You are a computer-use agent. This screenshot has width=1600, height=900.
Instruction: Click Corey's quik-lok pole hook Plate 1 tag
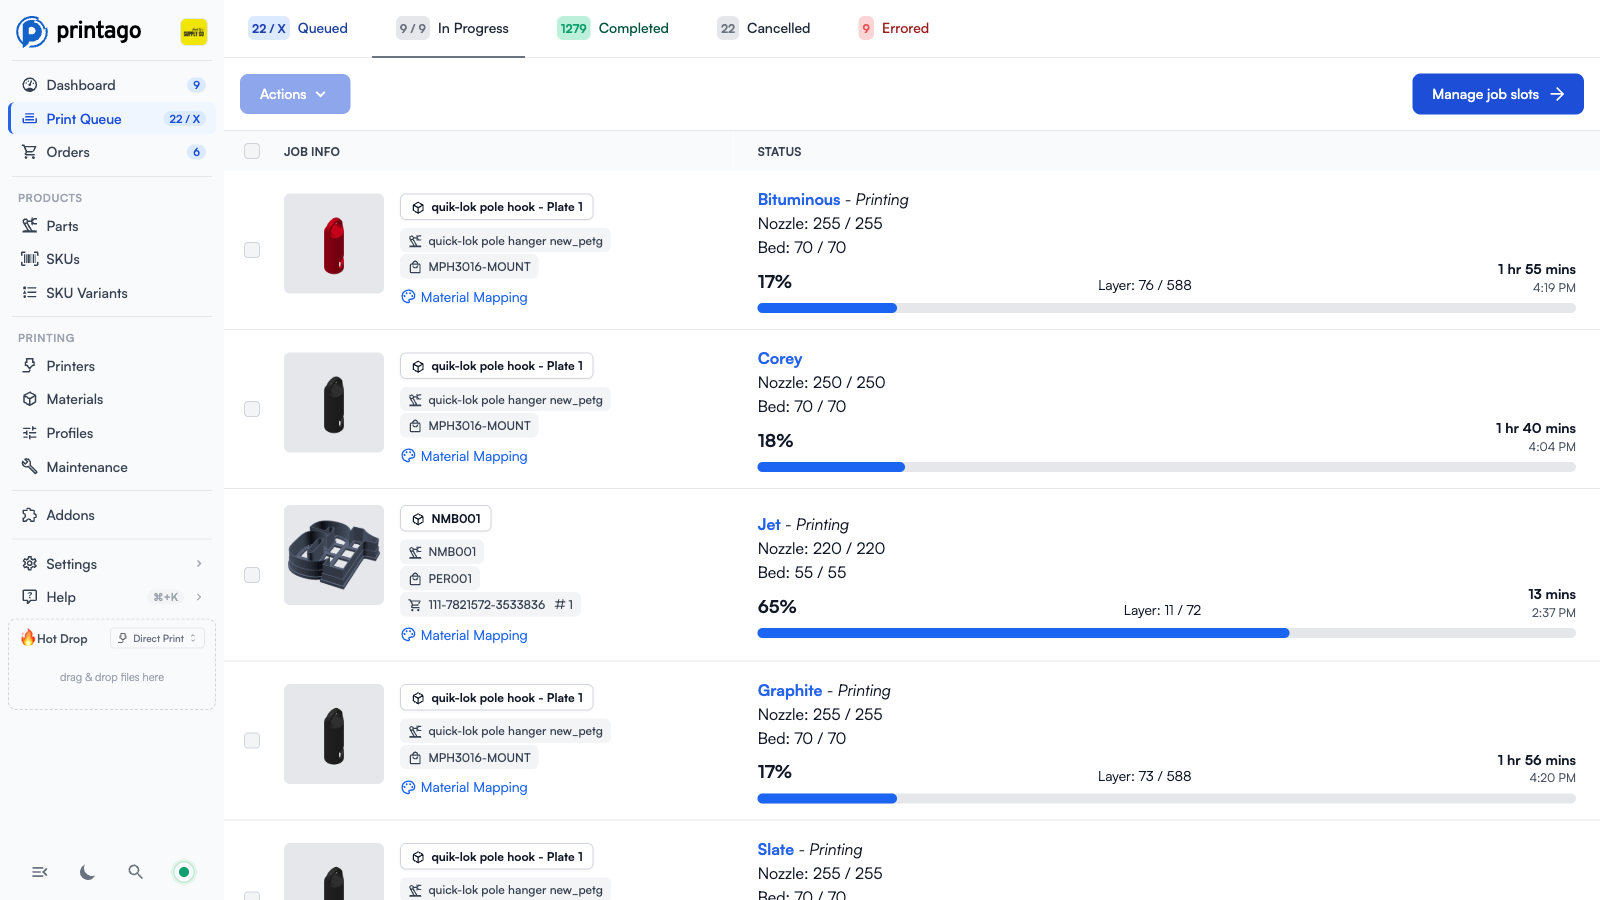tap(497, 366)
